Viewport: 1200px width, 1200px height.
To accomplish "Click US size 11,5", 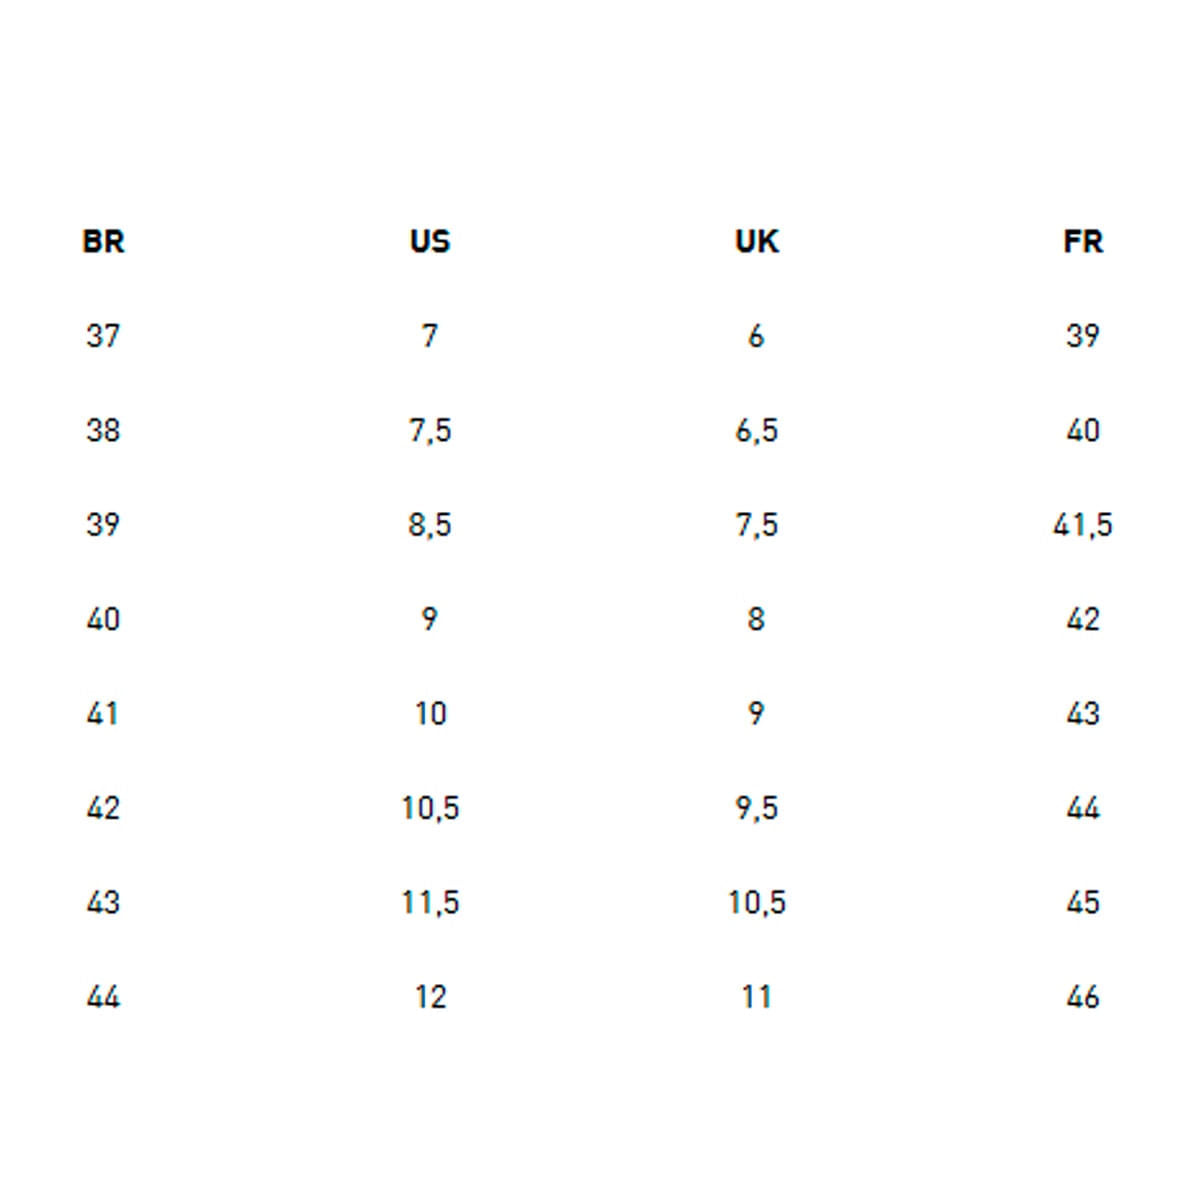I will point(430,903).
